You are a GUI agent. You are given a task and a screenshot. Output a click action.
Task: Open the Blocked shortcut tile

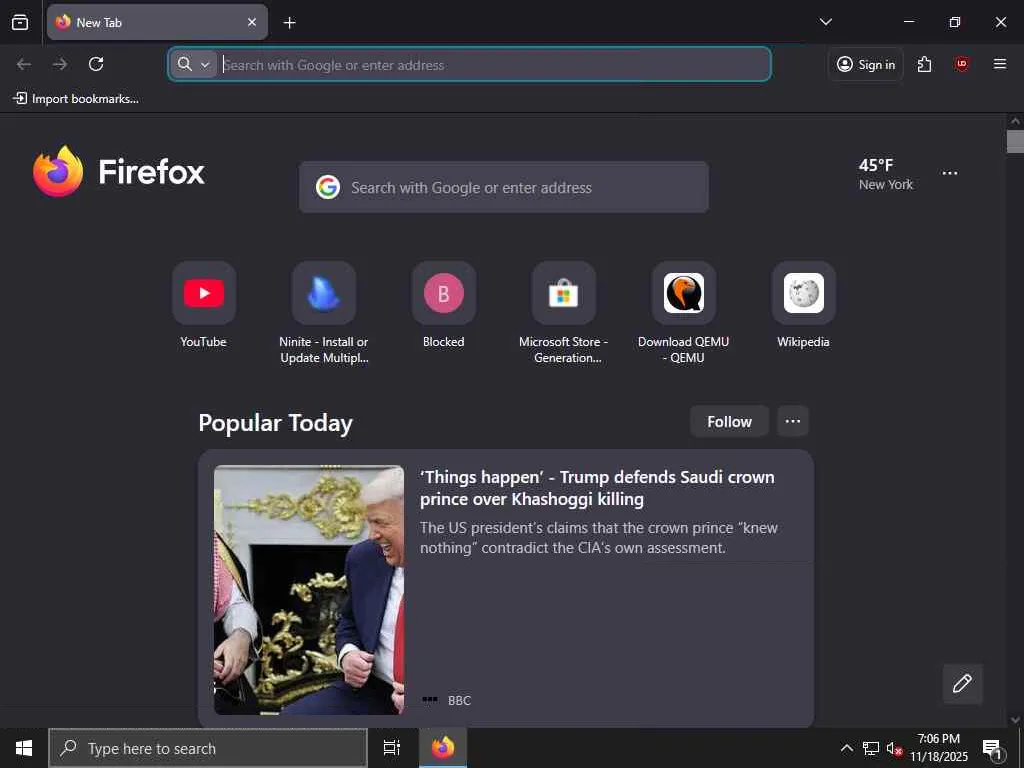click(x=443, y=293)
